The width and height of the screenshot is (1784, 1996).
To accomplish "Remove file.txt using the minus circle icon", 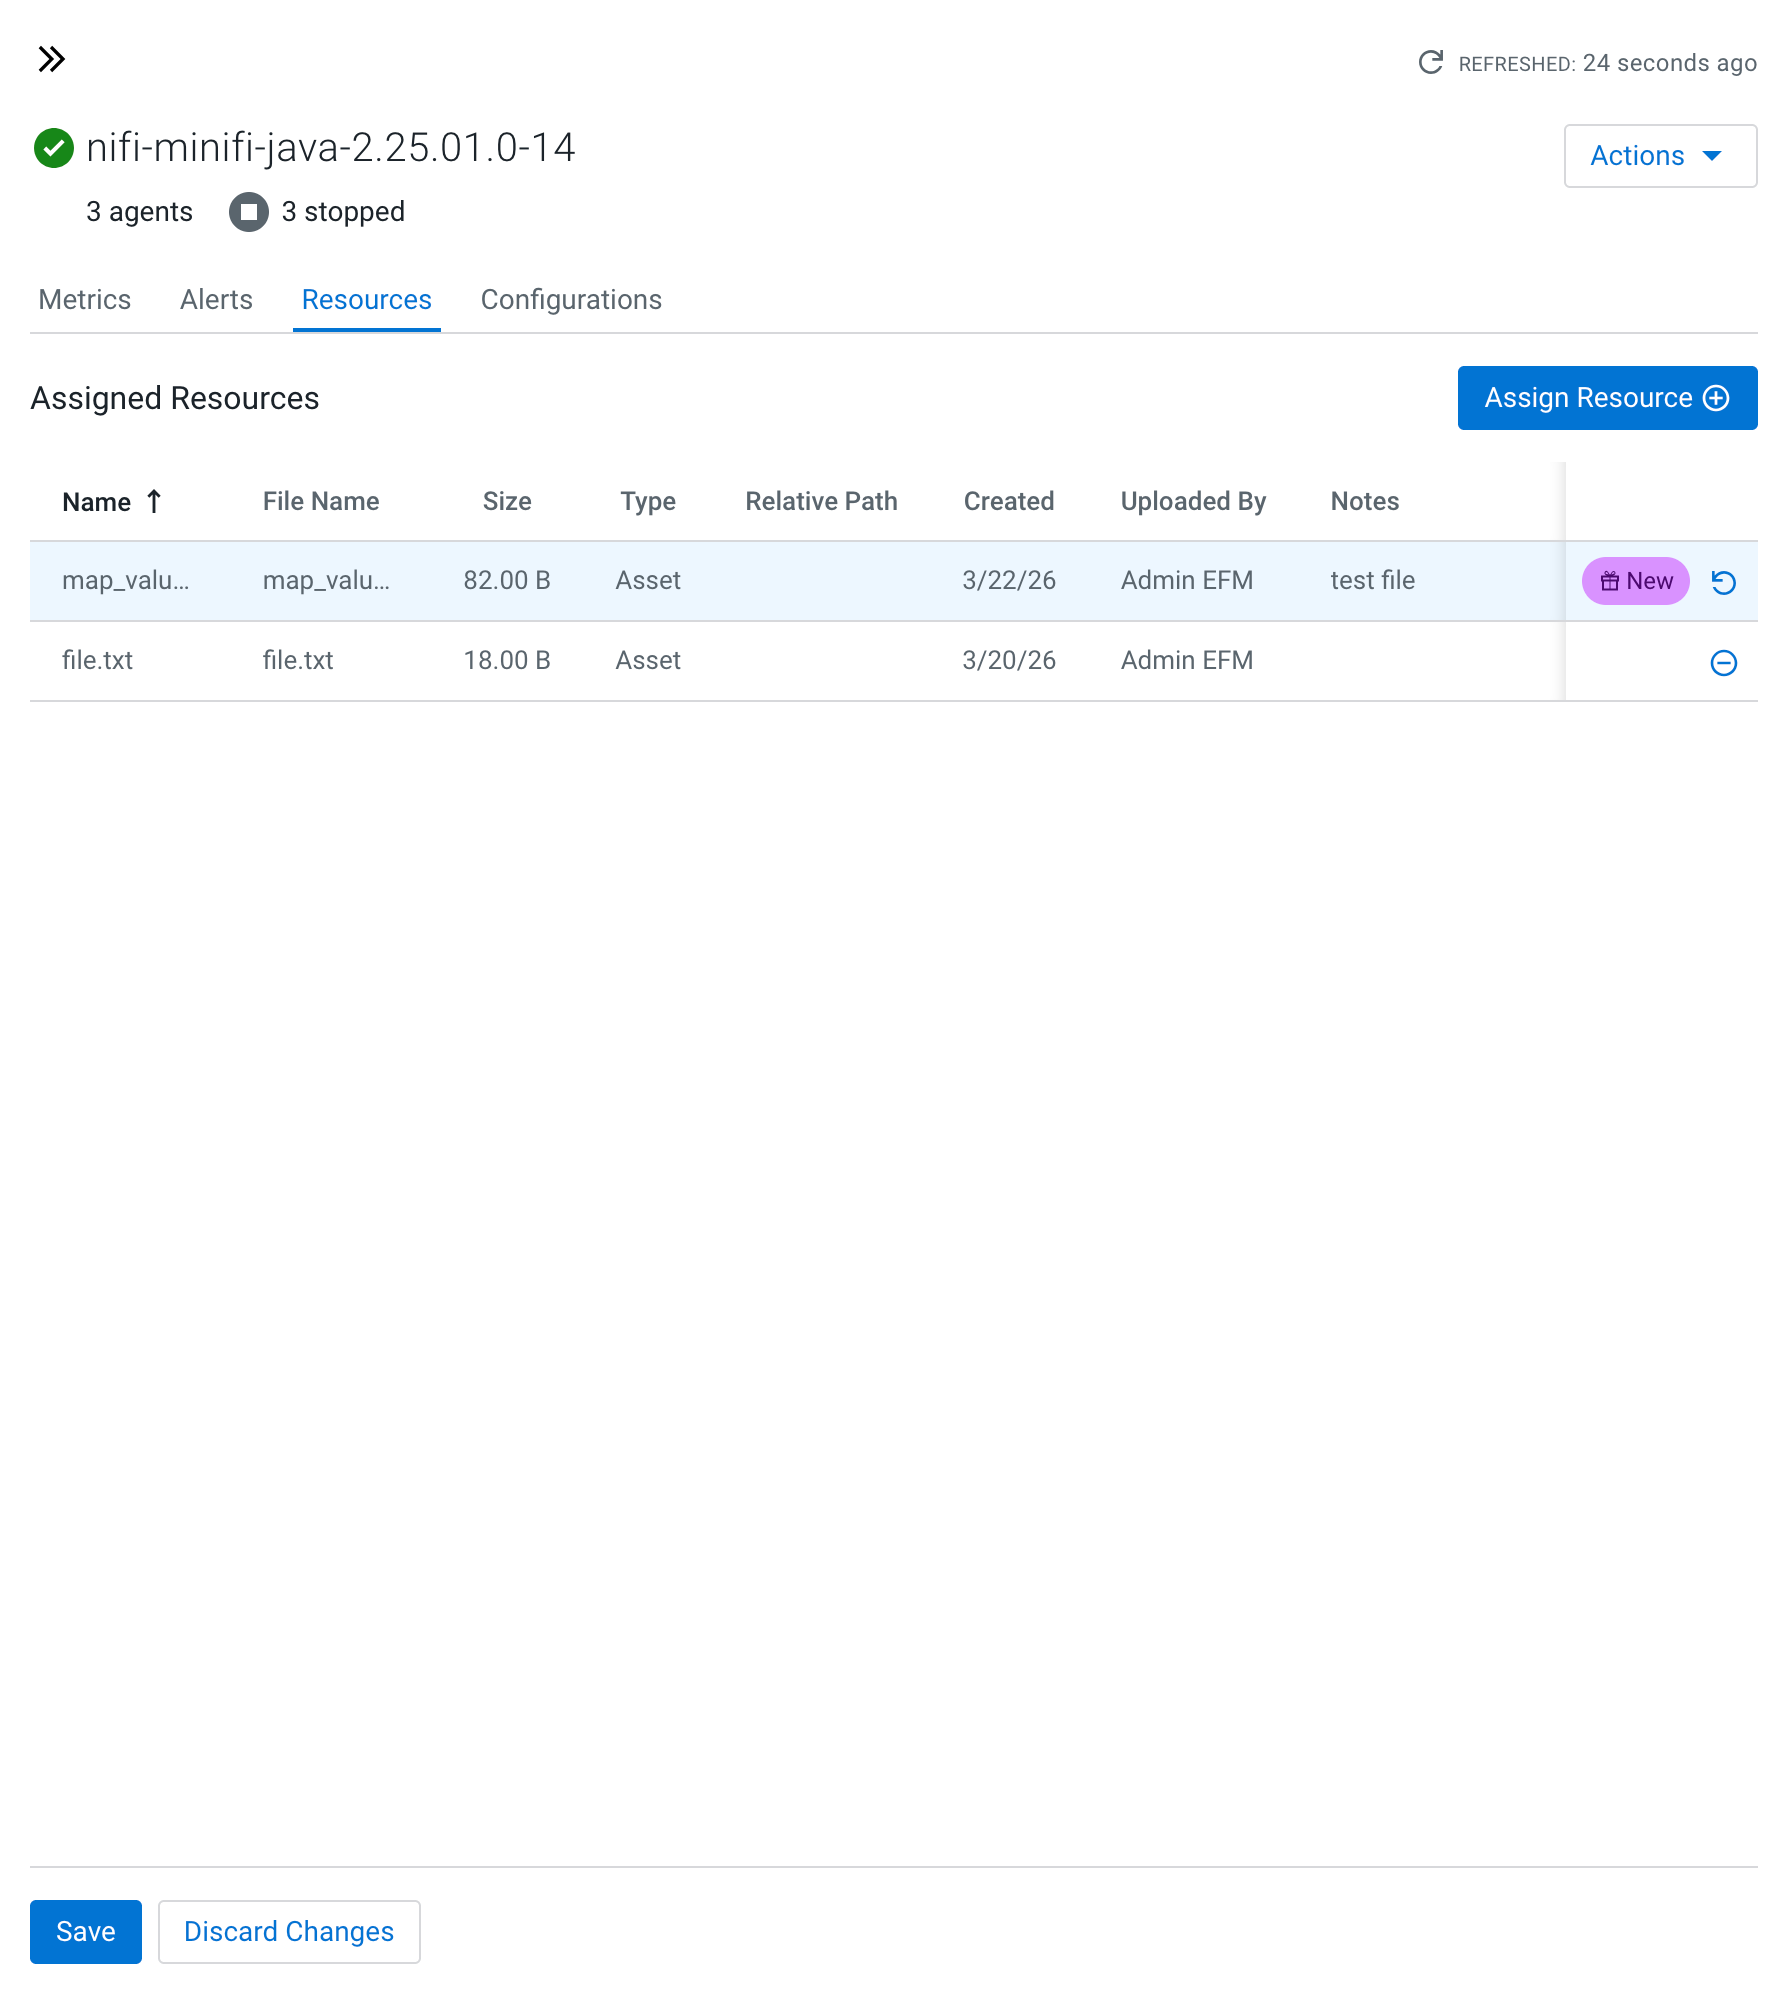I will click(1723, 662).
